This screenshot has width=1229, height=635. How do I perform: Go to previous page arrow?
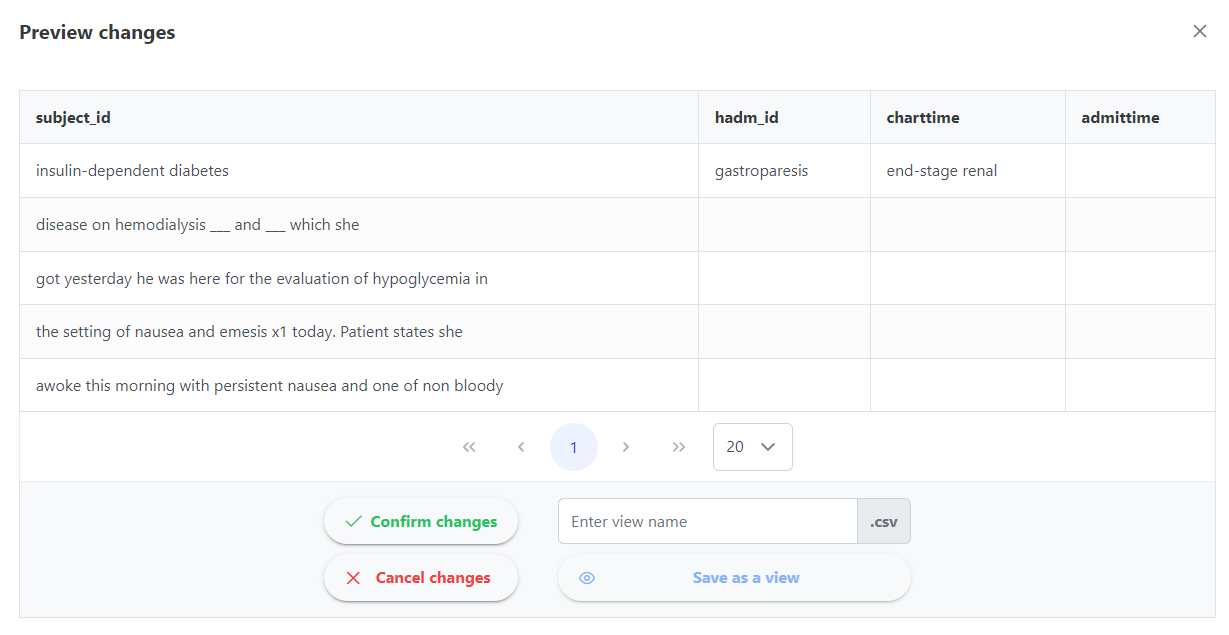521,447
